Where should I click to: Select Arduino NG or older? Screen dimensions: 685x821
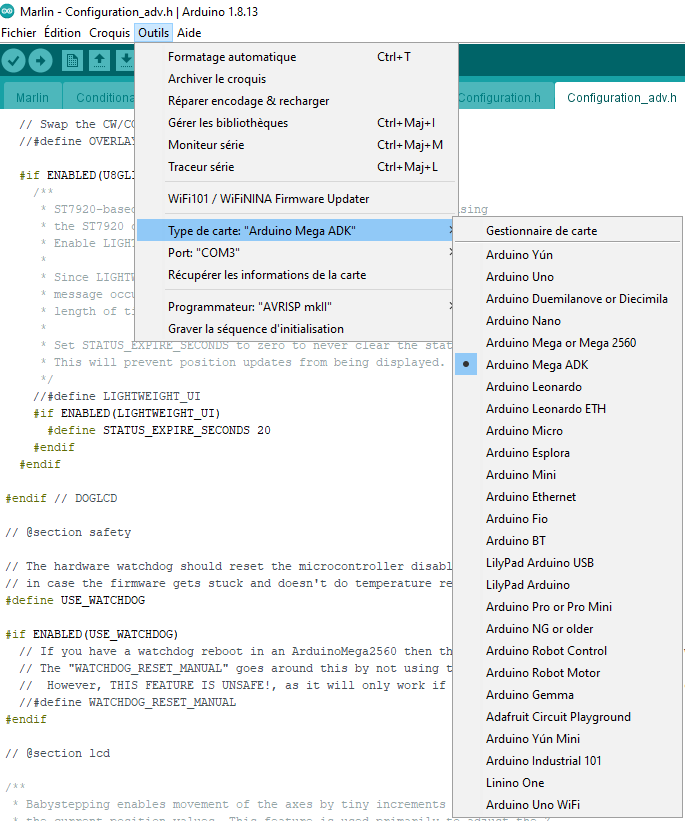[x=568, y=629]
